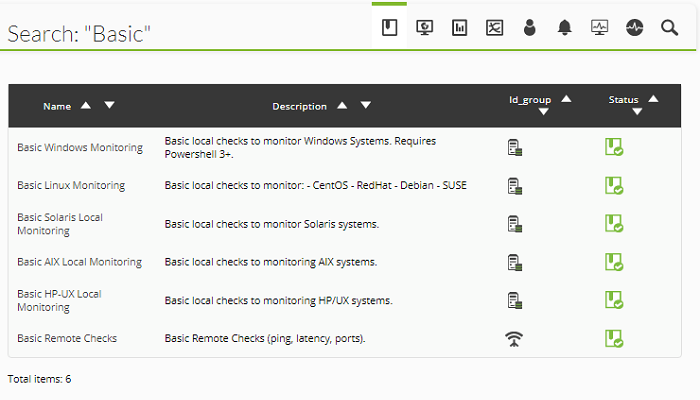Click group icon for Basic HP-UX Local Monitoring
700x400 pixels.
tap(515, 300)
